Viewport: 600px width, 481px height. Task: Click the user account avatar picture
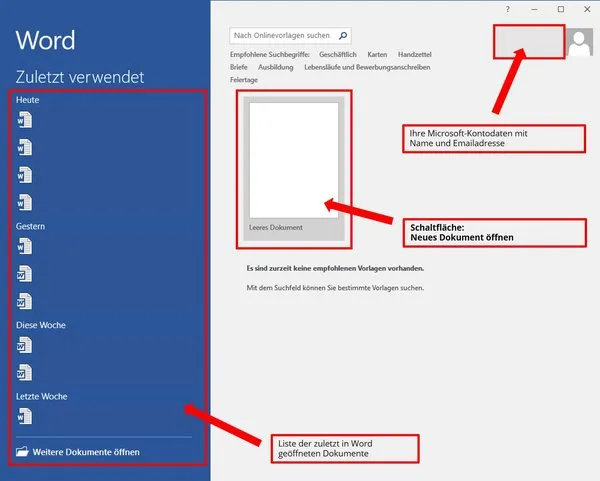pyautogui.click(x=579, y=42)
